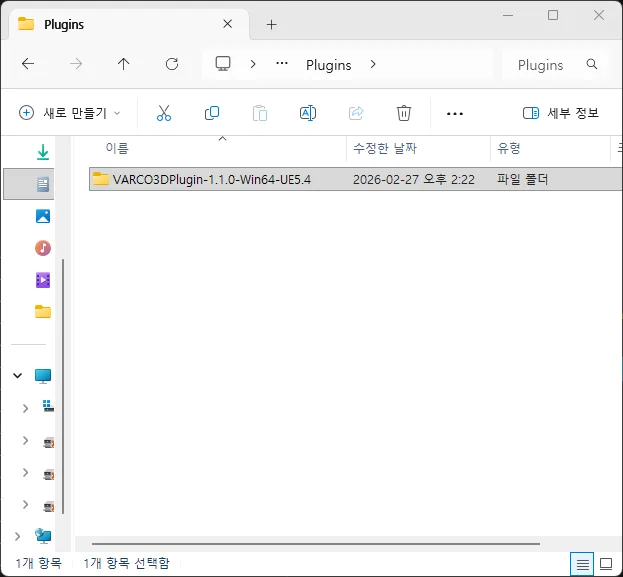Click the Paste clipboard icon
Screen dimensions: 623x577
coord(260,113)
